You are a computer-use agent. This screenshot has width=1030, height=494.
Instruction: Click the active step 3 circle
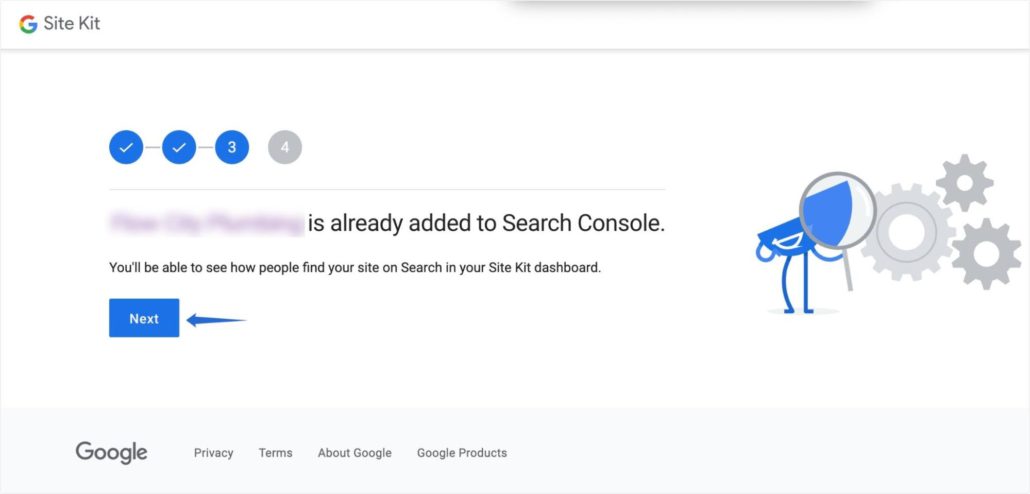click(232, 147)
